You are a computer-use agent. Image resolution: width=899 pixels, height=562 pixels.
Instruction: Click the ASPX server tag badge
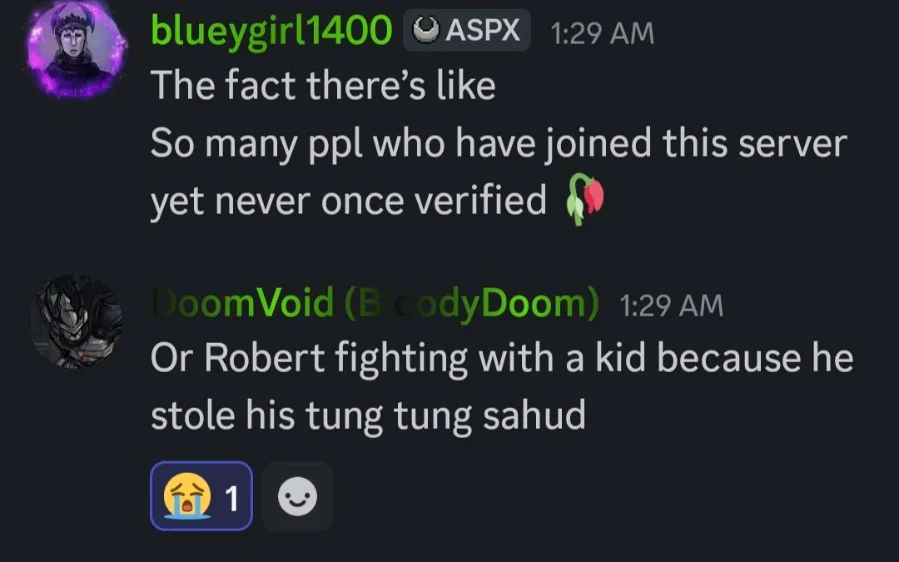[466, 30]
